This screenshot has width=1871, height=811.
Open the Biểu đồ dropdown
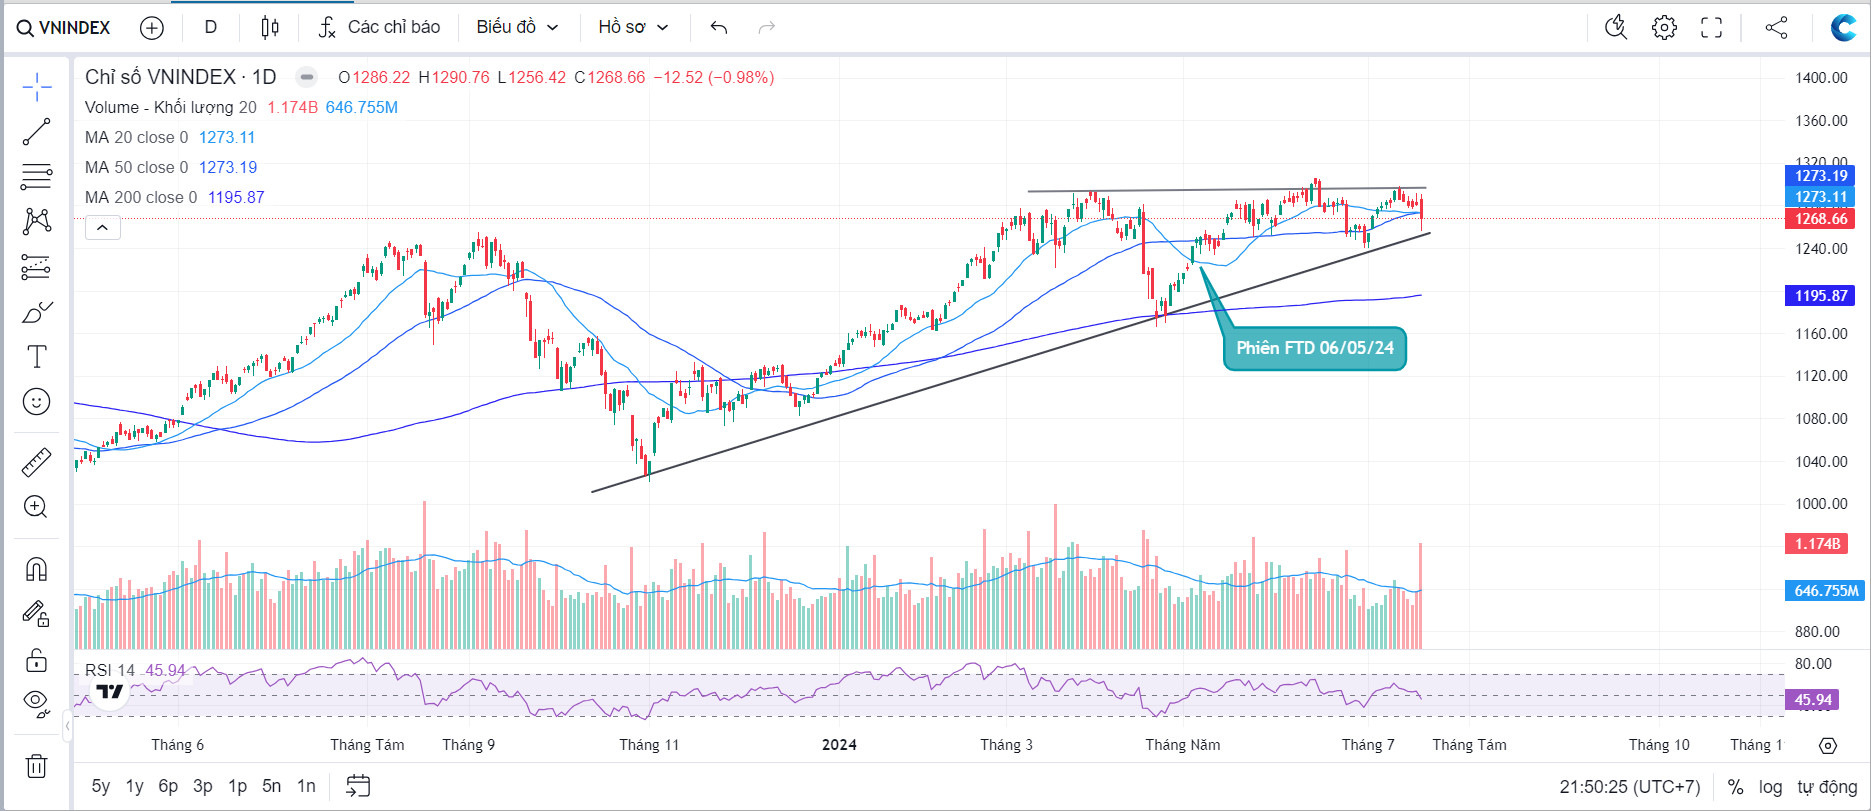[517, 28]
